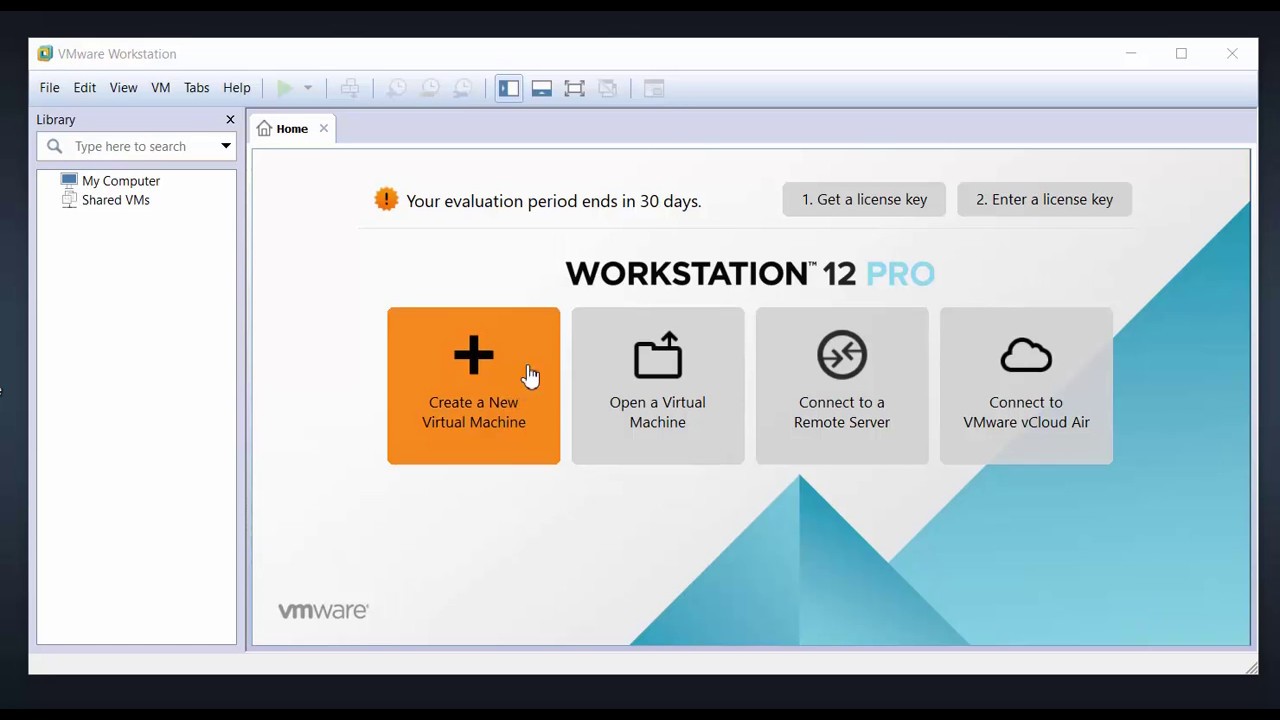Open the power options dropdown arrow

(x=308, y=88)
